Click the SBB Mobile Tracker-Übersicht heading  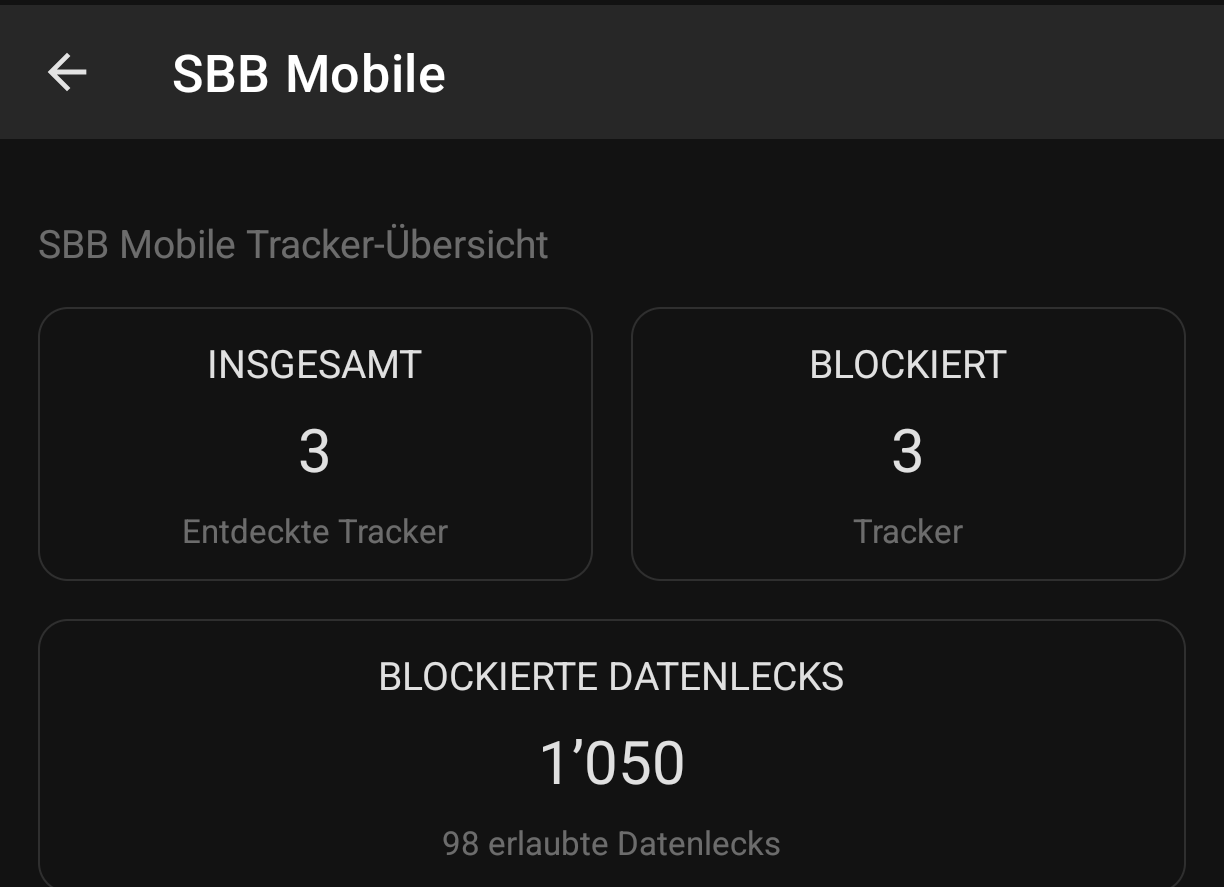pyautogui.click(x=293, y=245)
